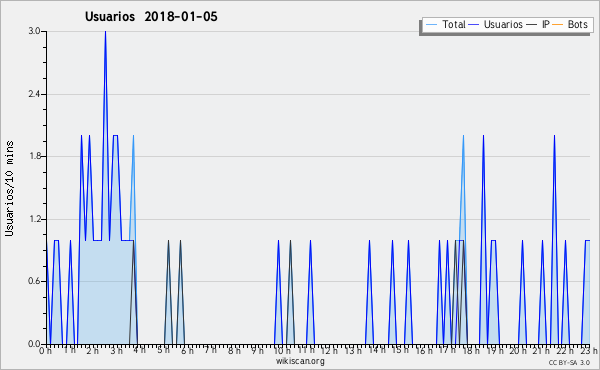Click the '8 h' x-axis label
This screenshot has width=600, height=370.
[x=234, y=350]
